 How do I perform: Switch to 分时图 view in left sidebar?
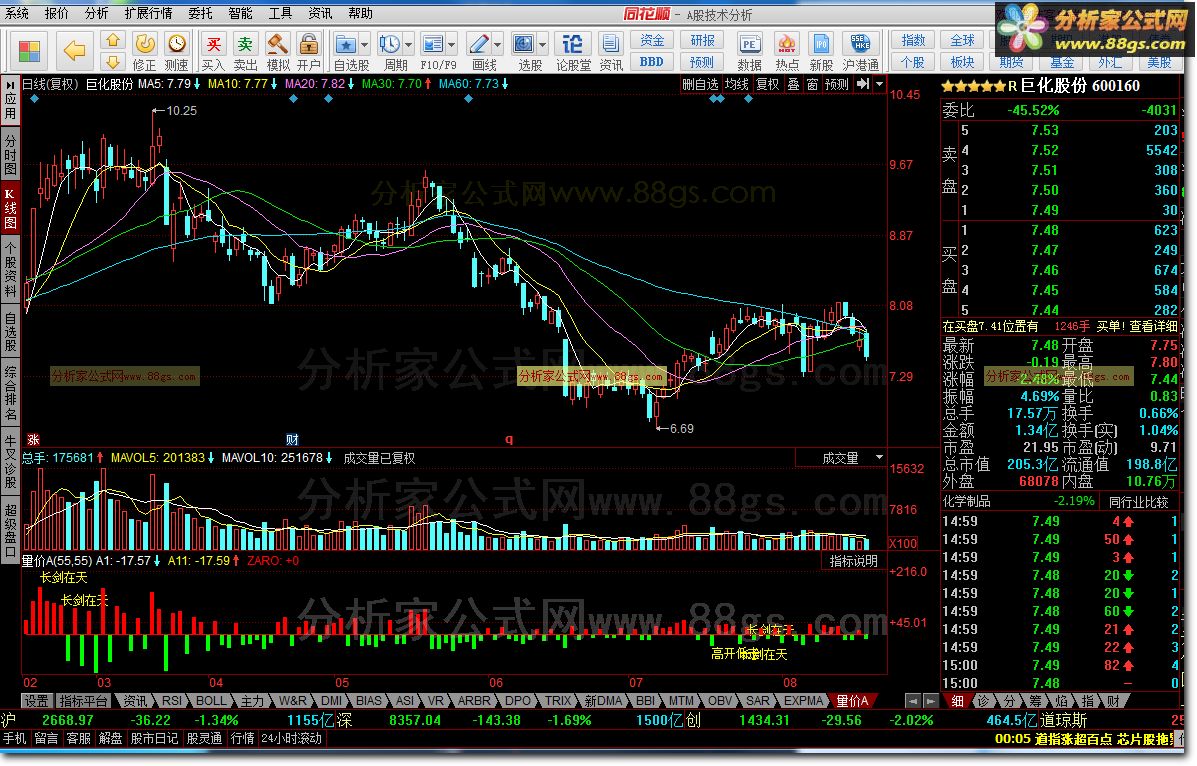[10, 155]
